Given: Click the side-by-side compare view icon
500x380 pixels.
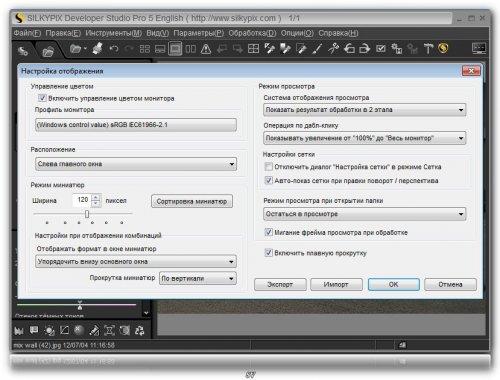Looking at the screenshot, I should click(190, 49).
